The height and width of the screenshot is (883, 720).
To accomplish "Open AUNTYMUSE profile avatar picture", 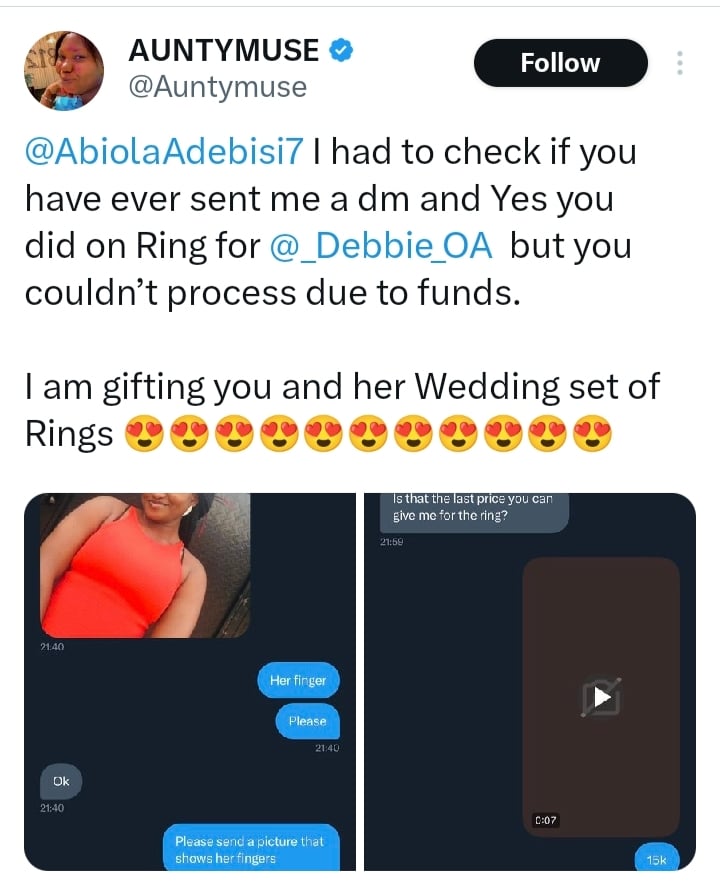I will (63, 70).
